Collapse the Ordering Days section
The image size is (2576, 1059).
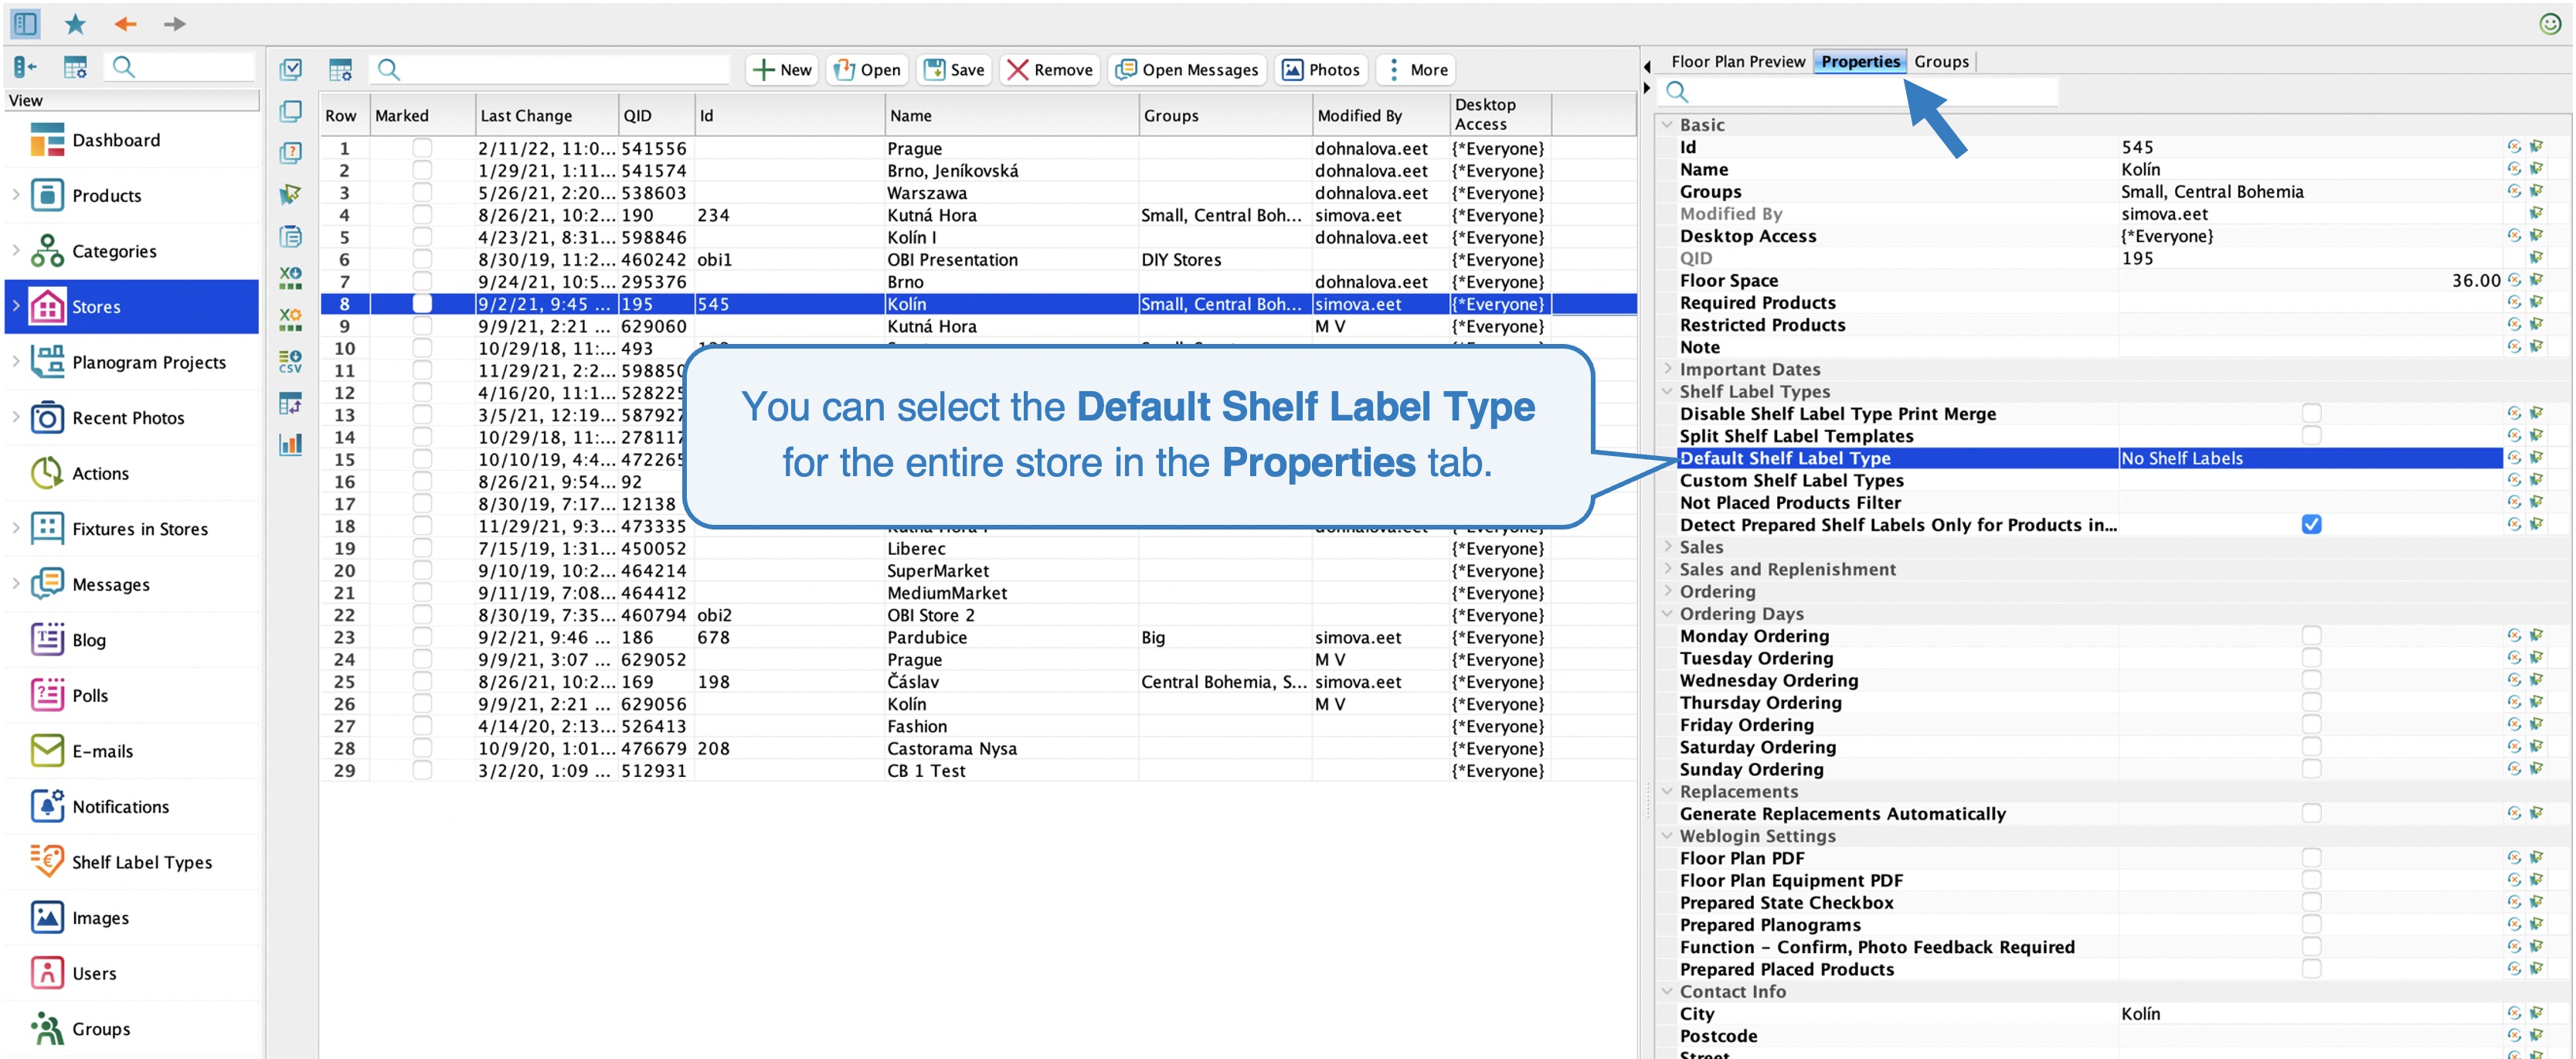(x=1667, y=613)
